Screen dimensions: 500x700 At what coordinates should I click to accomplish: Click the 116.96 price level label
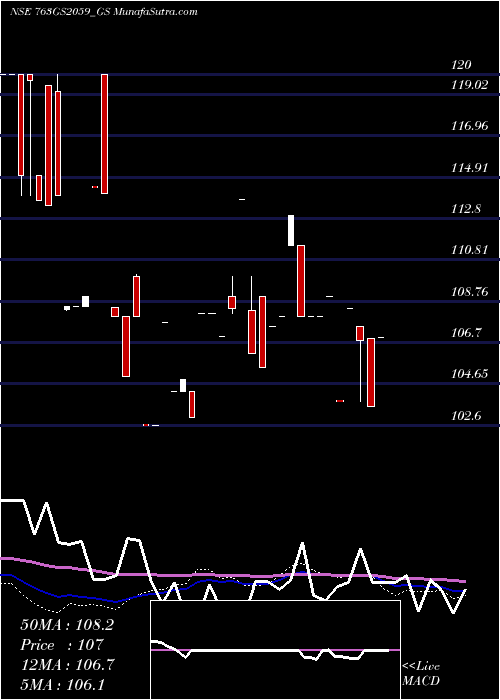[x=470, y=126]
